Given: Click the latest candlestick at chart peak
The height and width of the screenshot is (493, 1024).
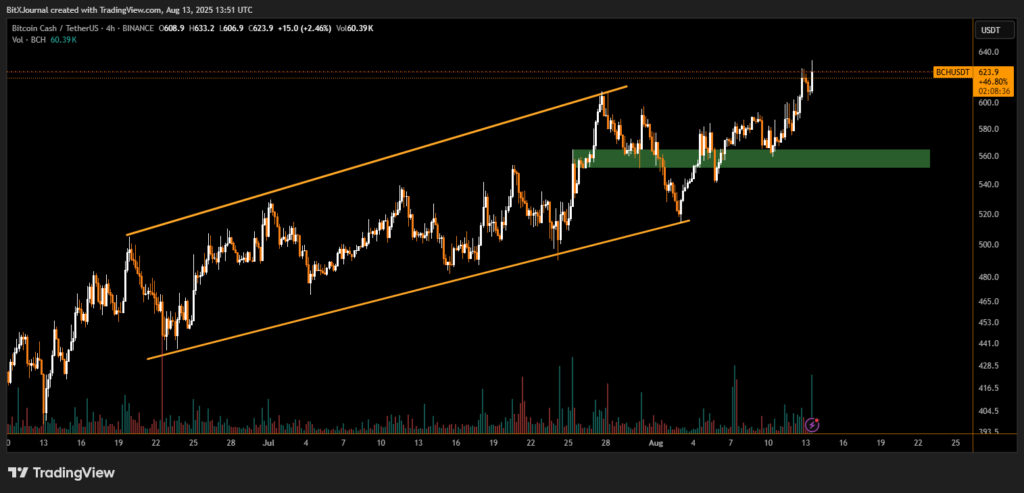Looking at the screenshot, I should 812,78.
